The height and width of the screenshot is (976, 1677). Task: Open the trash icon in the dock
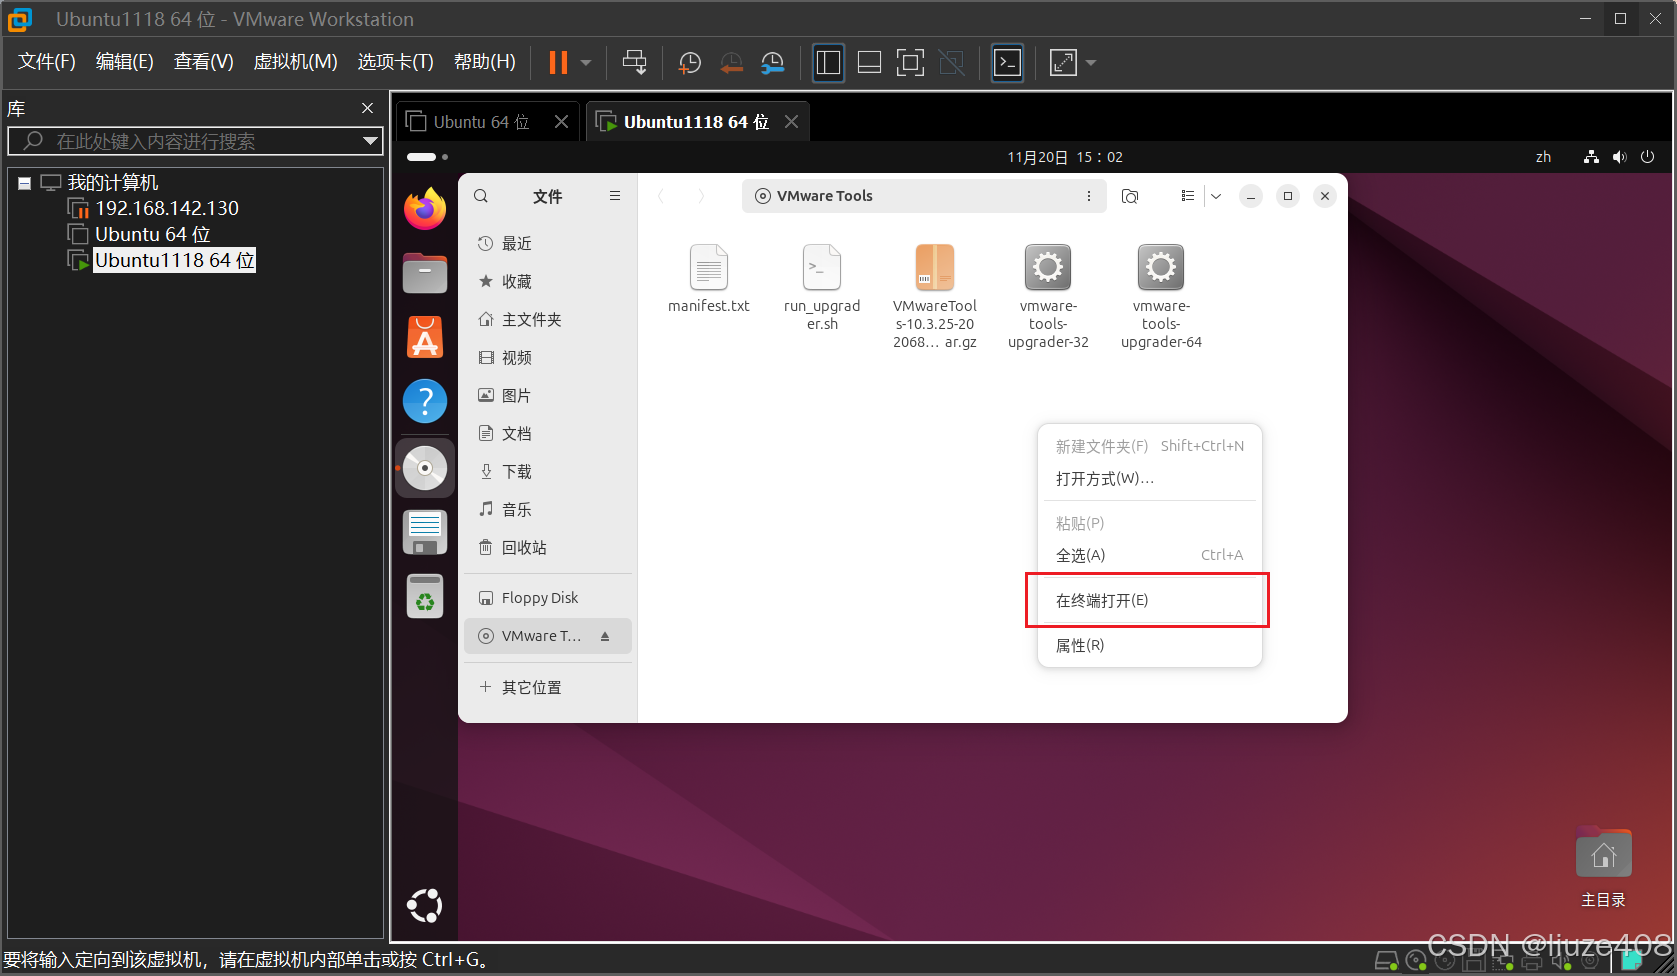[425, 596]
